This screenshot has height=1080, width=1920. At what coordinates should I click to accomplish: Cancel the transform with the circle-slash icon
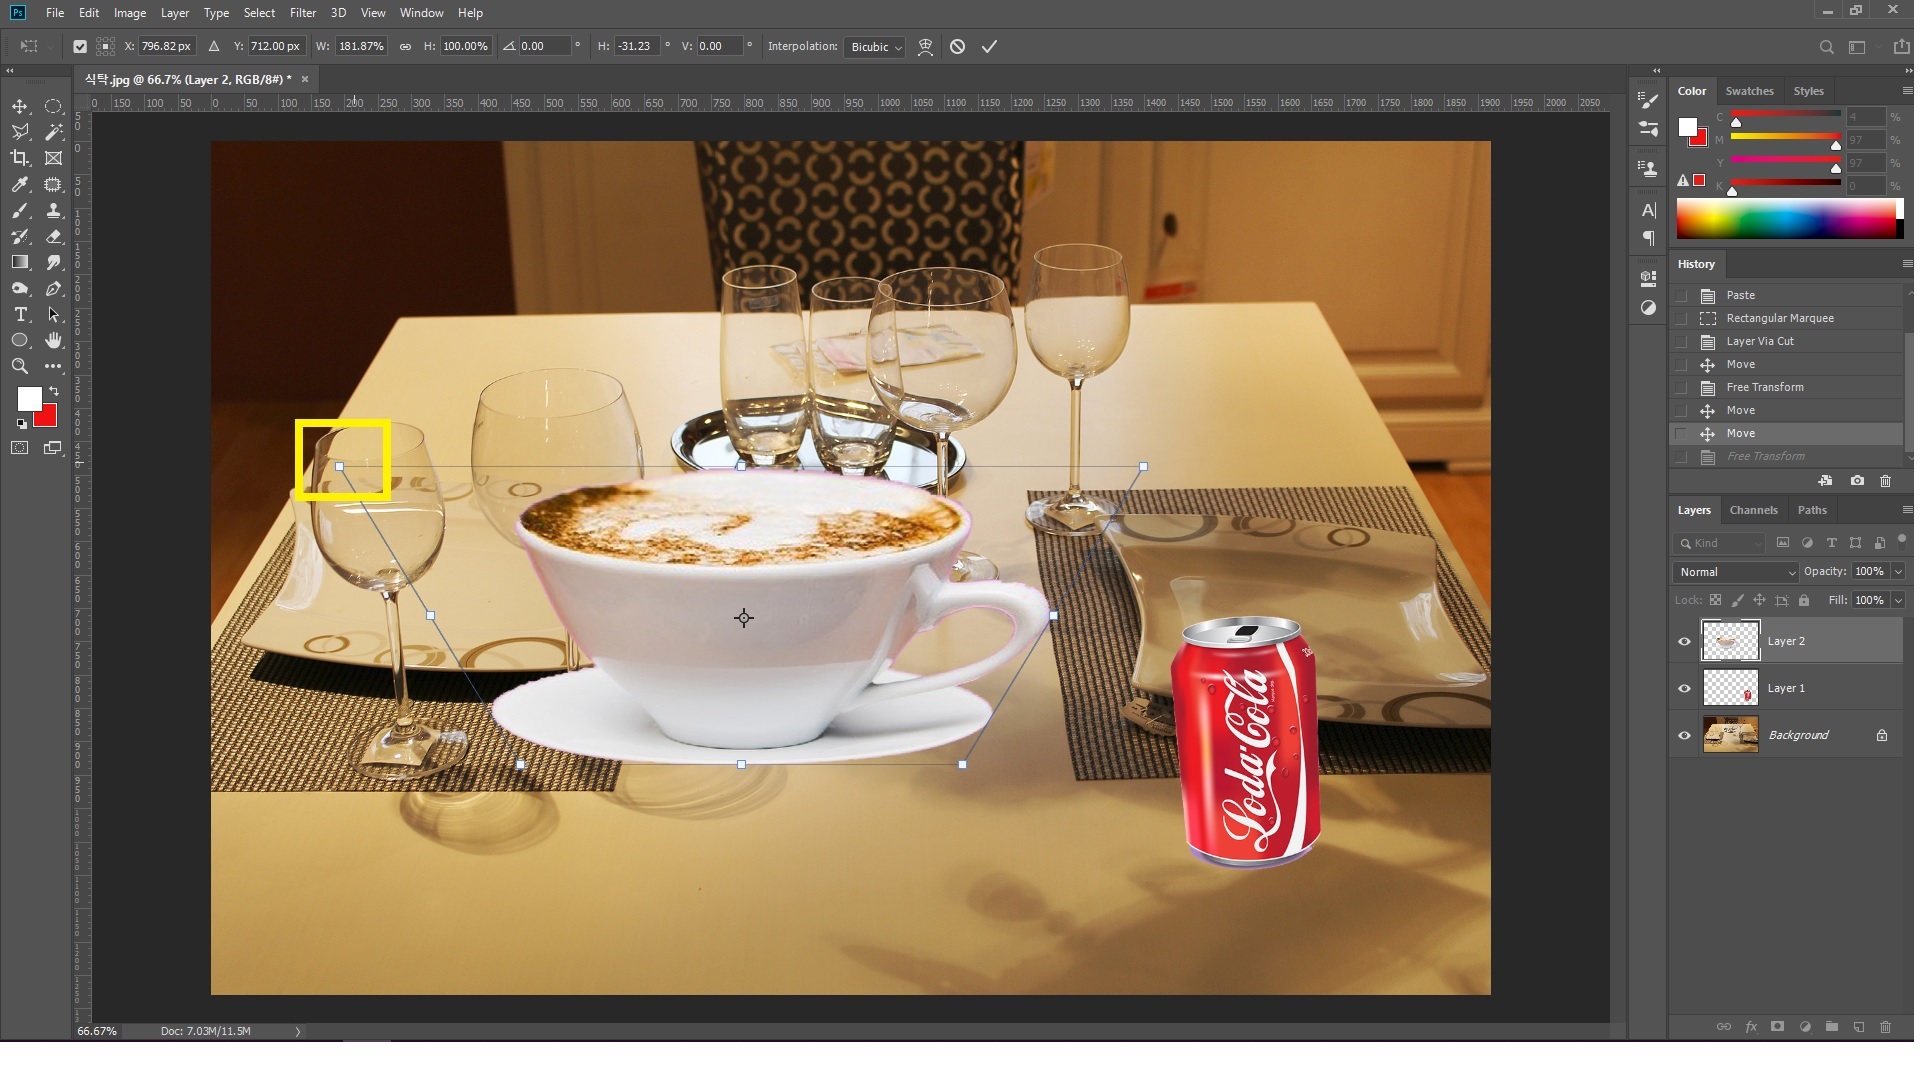point(957,47)
